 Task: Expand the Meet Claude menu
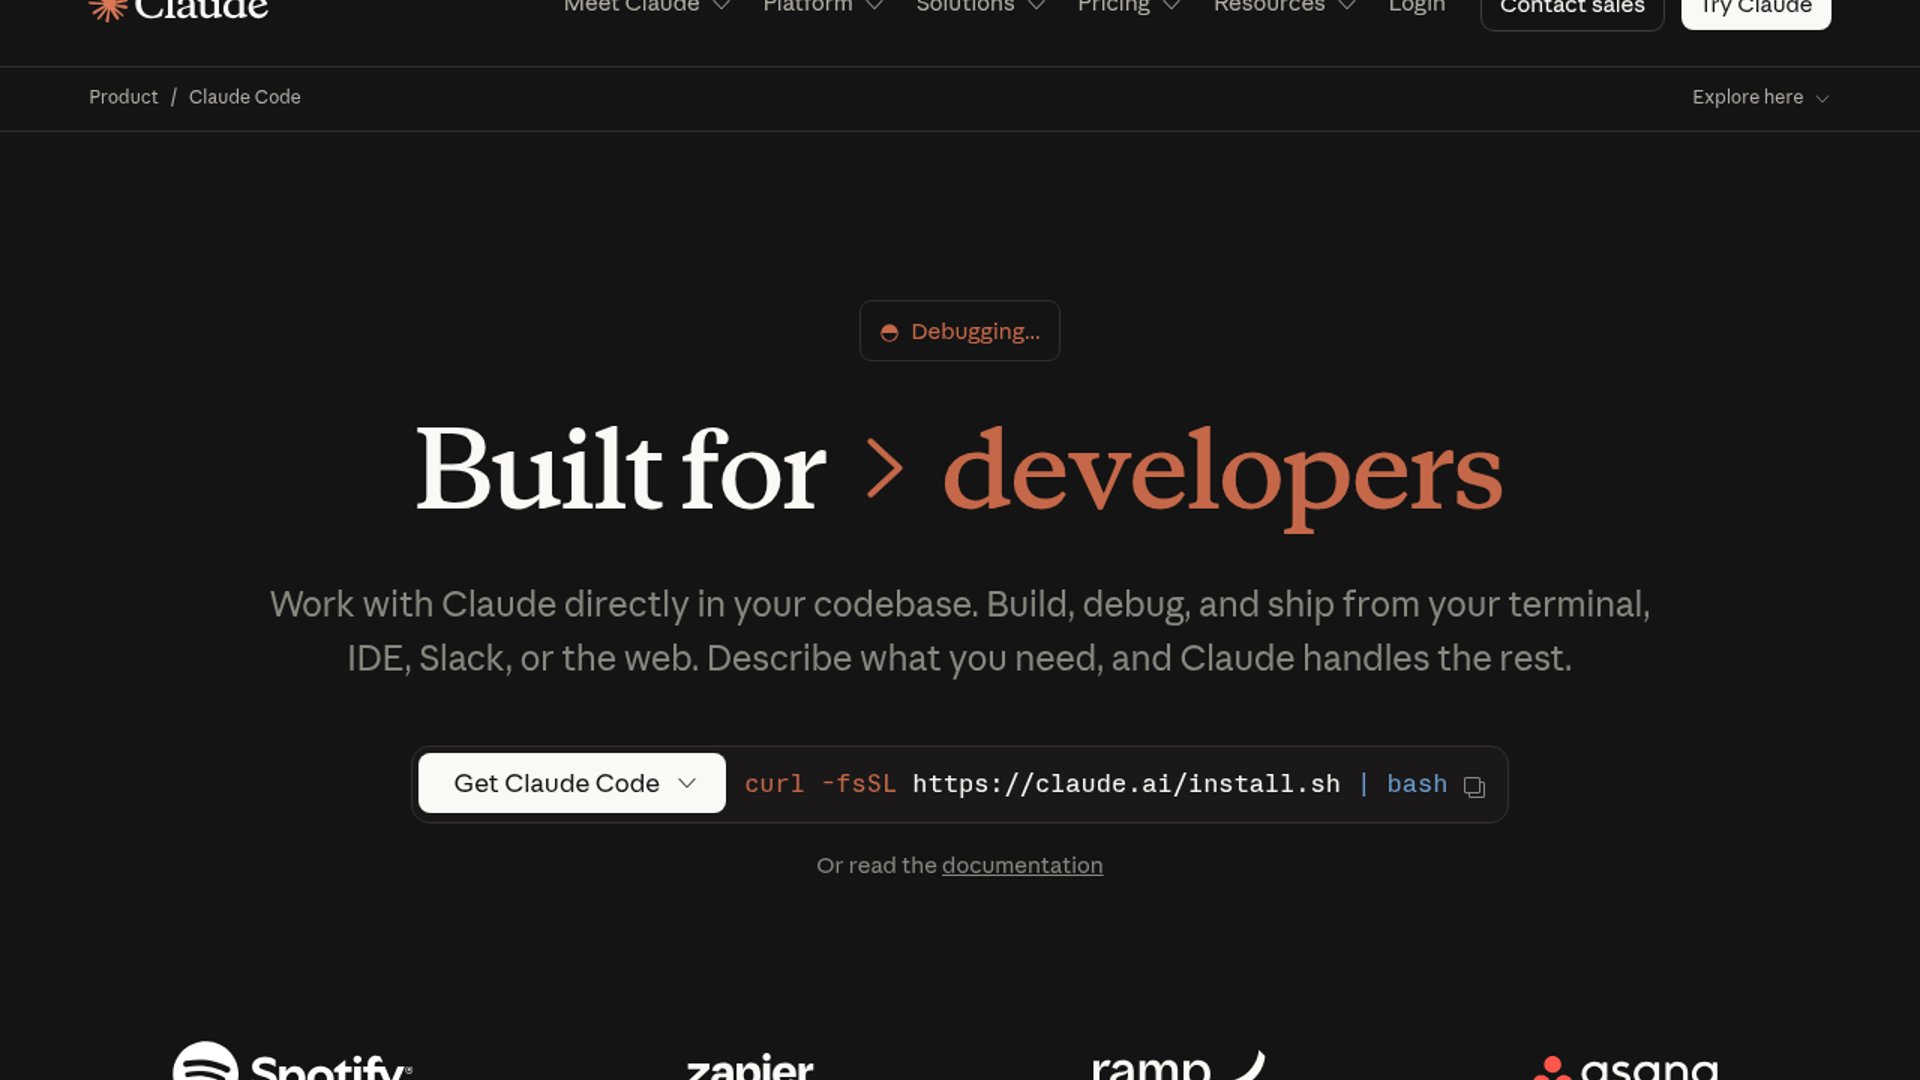click(647, 6)
